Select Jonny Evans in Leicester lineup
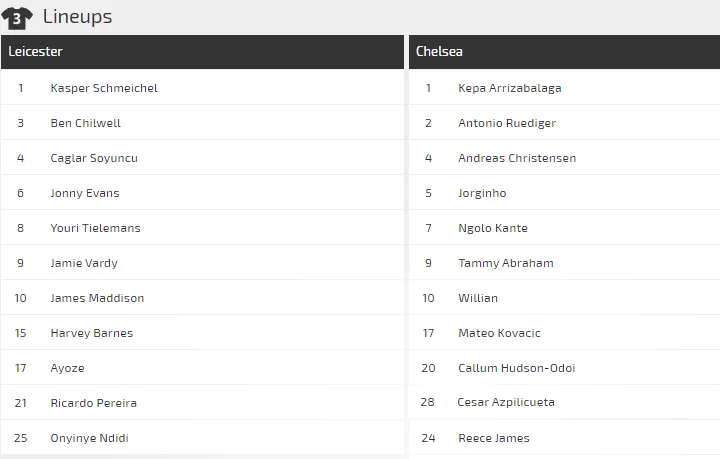Screen dimensions: 720x459 tap(84, 193)
